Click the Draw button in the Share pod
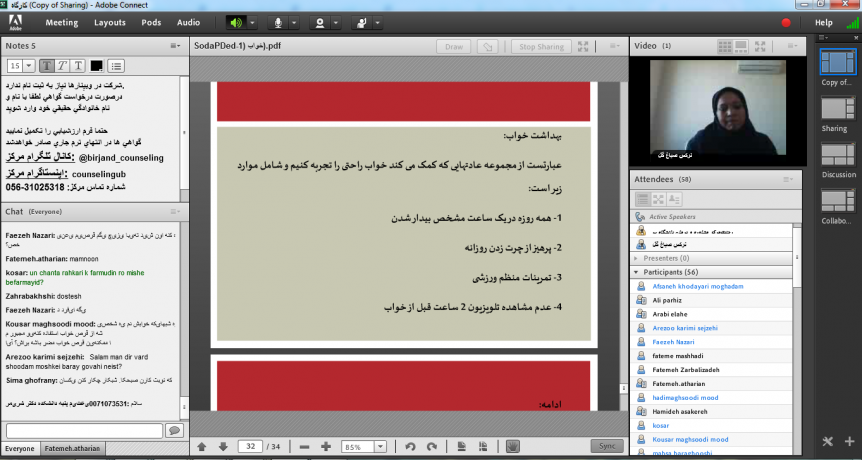The height and width of the screenshot is (460, 862). (x=454, y=47)
